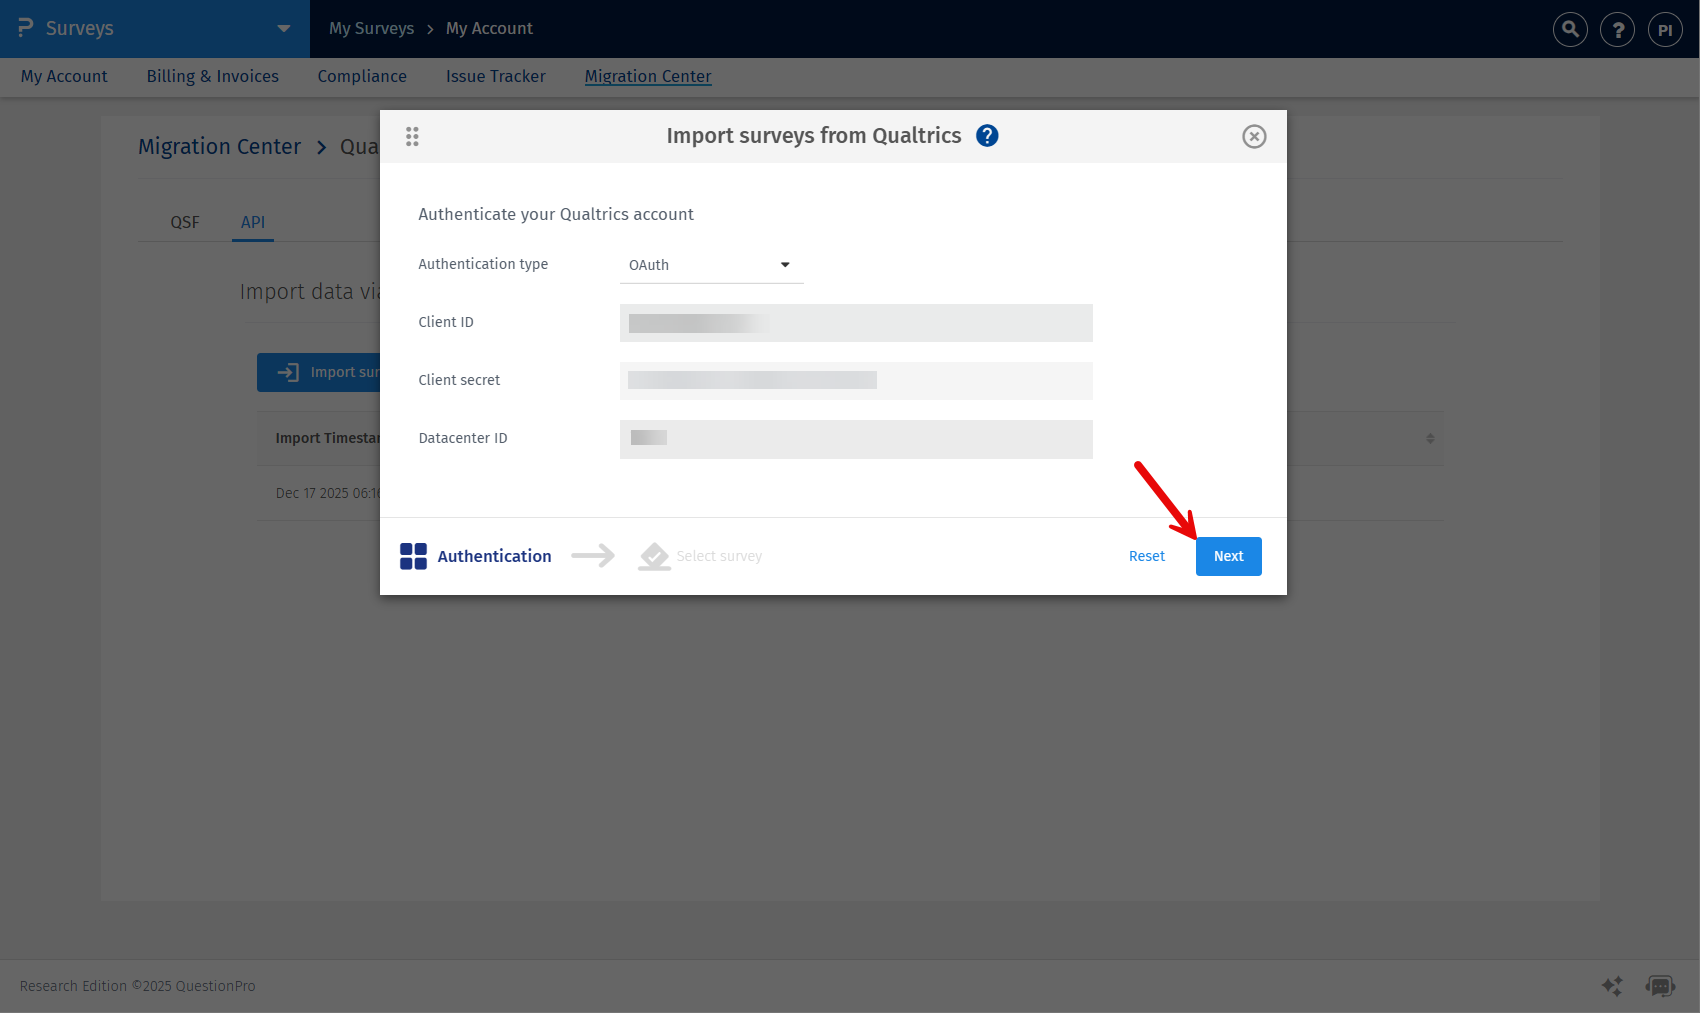Click the drag handle in modal corner
This screenshot has width=1700, height=1013.
[412, 136]
